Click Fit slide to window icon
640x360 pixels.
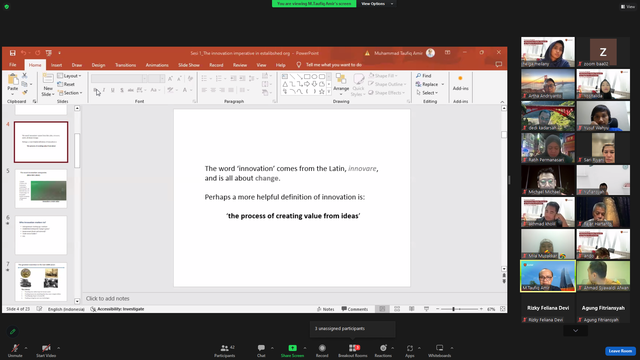coord(502,309)
